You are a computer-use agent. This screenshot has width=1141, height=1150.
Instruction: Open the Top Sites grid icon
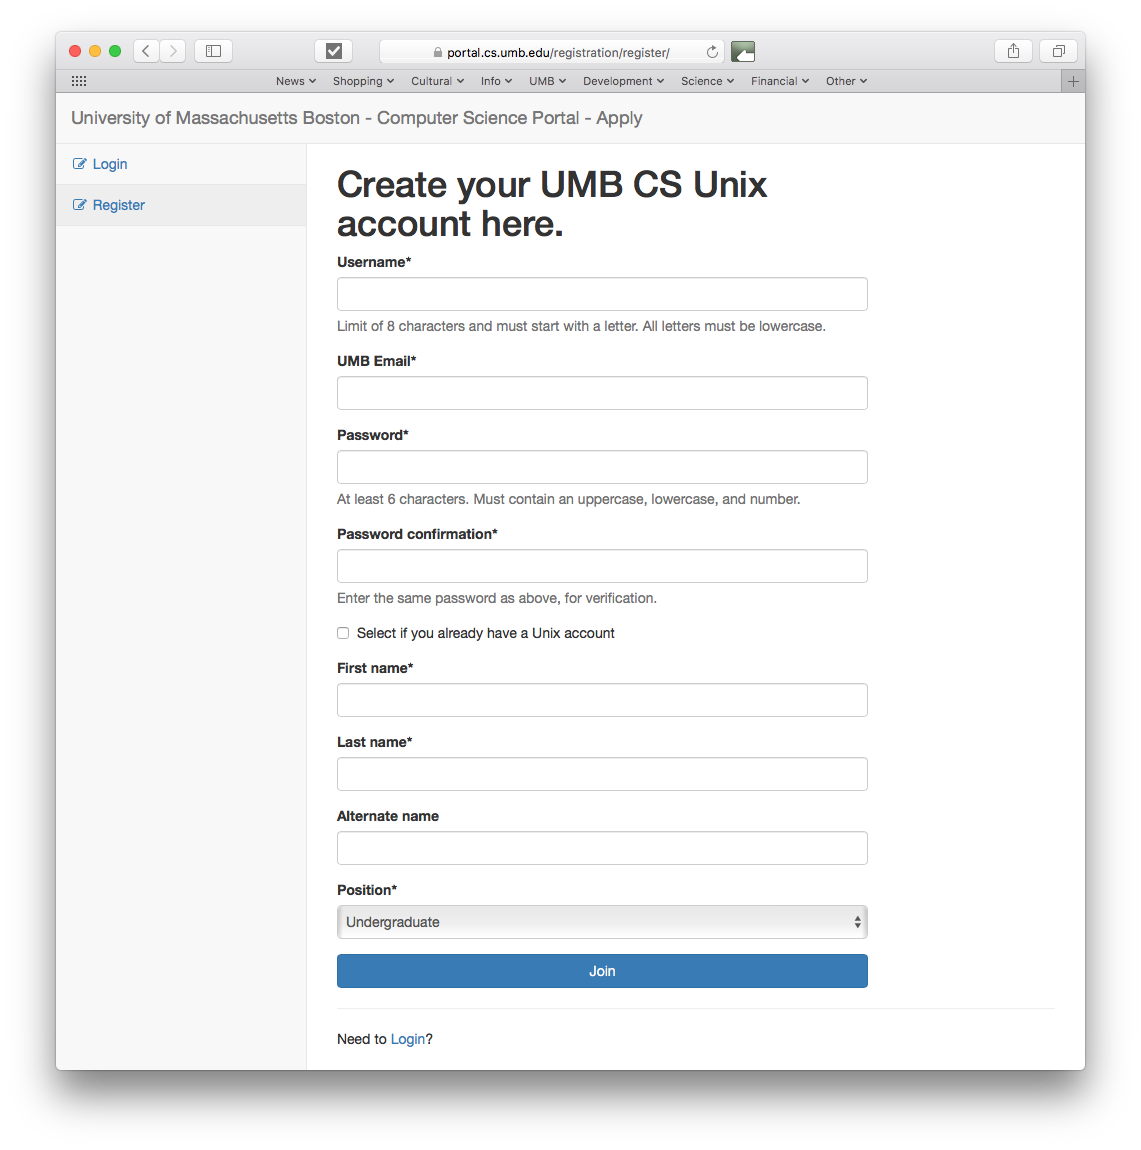click(79, 81)
